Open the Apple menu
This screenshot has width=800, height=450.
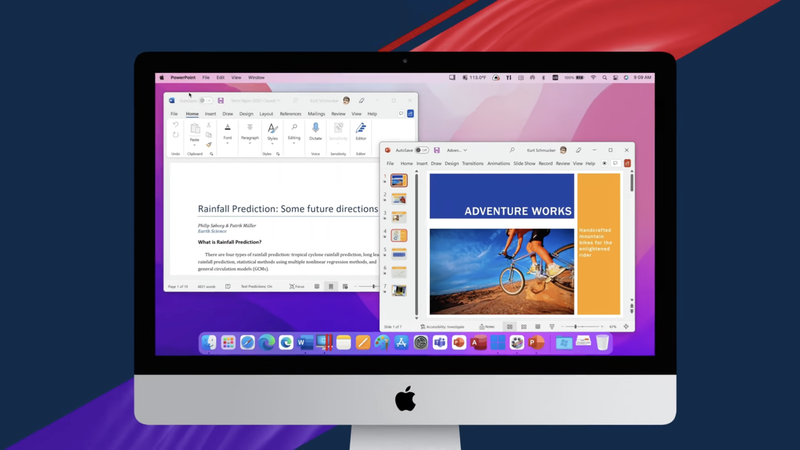click(x=162, y=78)
